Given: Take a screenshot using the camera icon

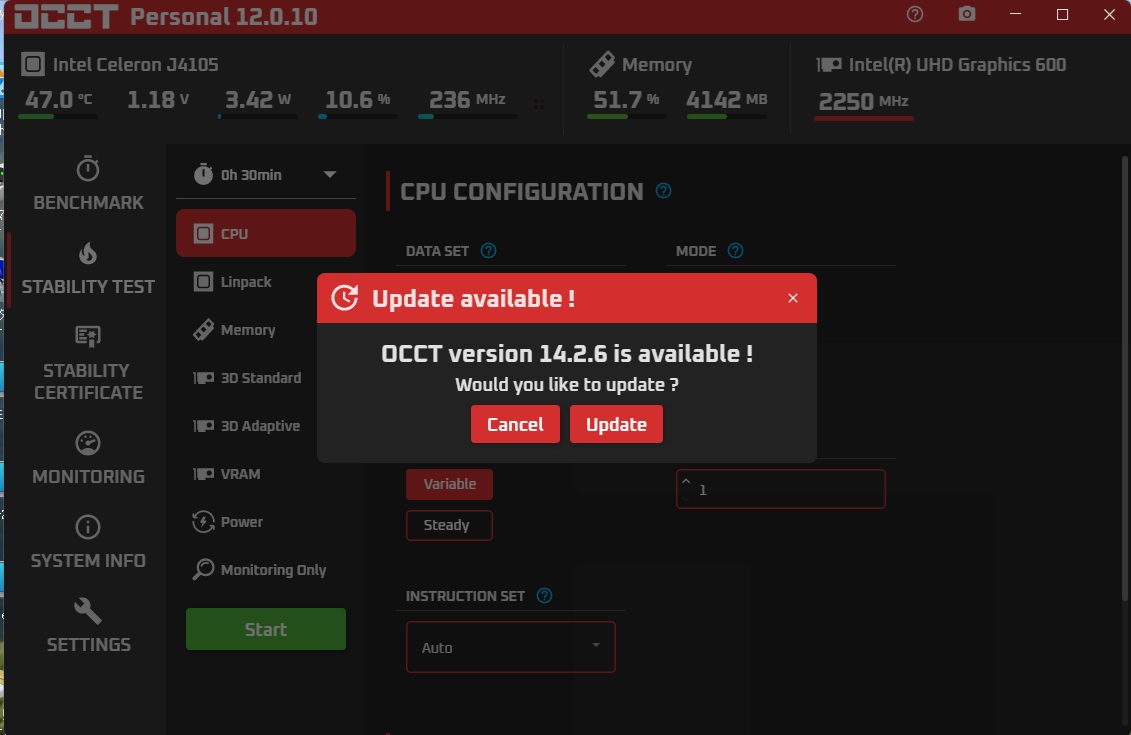Looking at the screenshot, I should tap(965, 15).
